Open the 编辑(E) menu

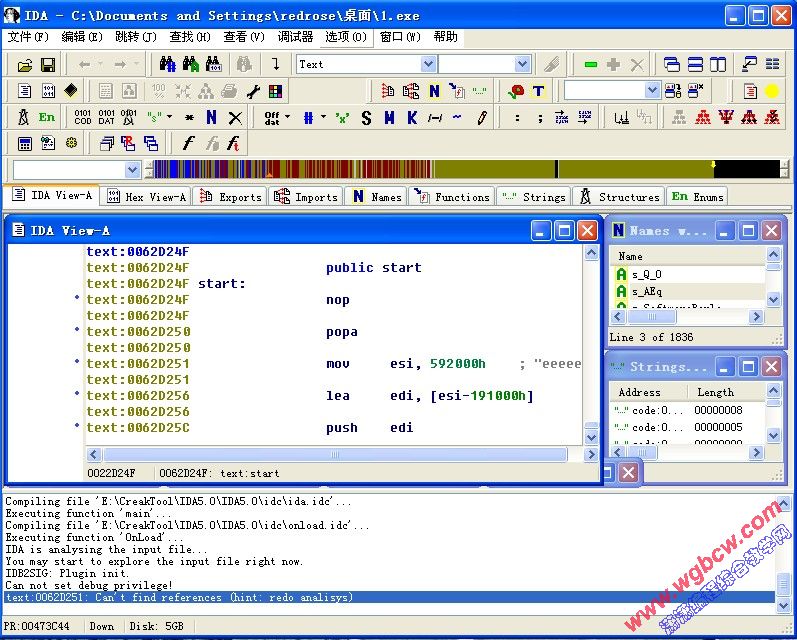[x=82, y=37]
